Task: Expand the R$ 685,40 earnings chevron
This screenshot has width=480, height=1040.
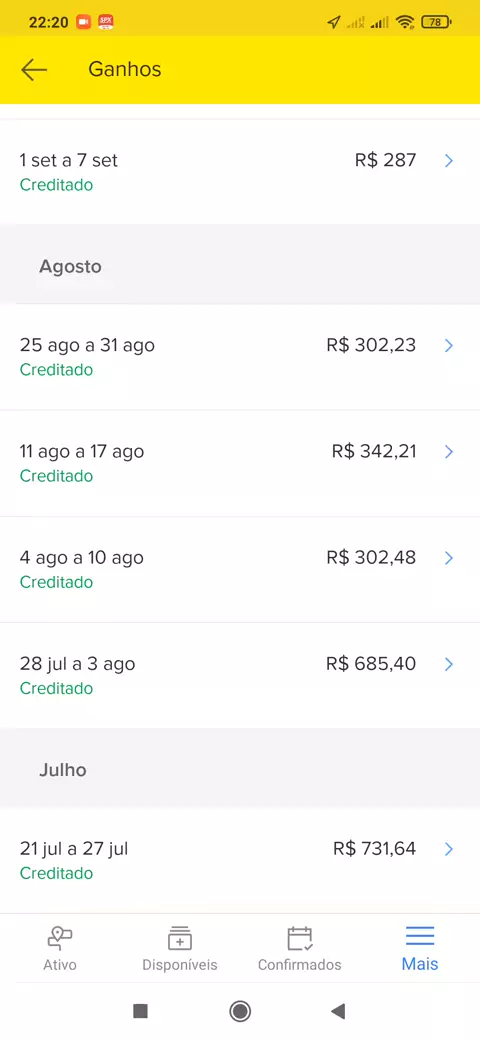Action: click(x=449, y=664)
